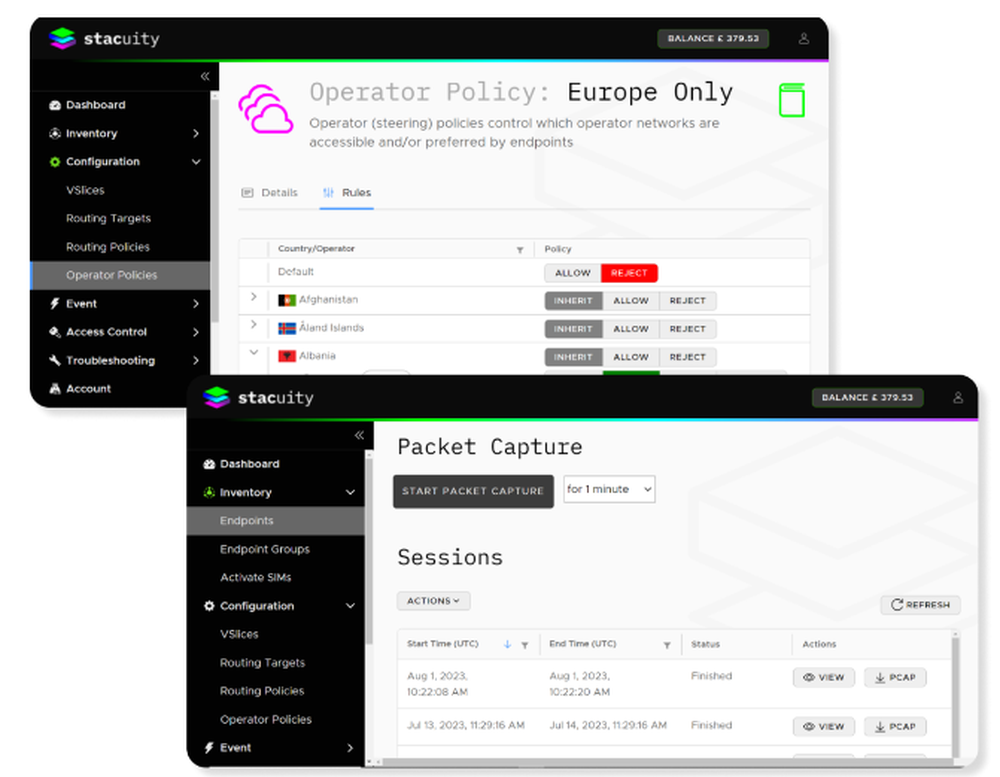Collapse the Albania row
Screen dimensions: 1000x777
(x=253, y=352)
